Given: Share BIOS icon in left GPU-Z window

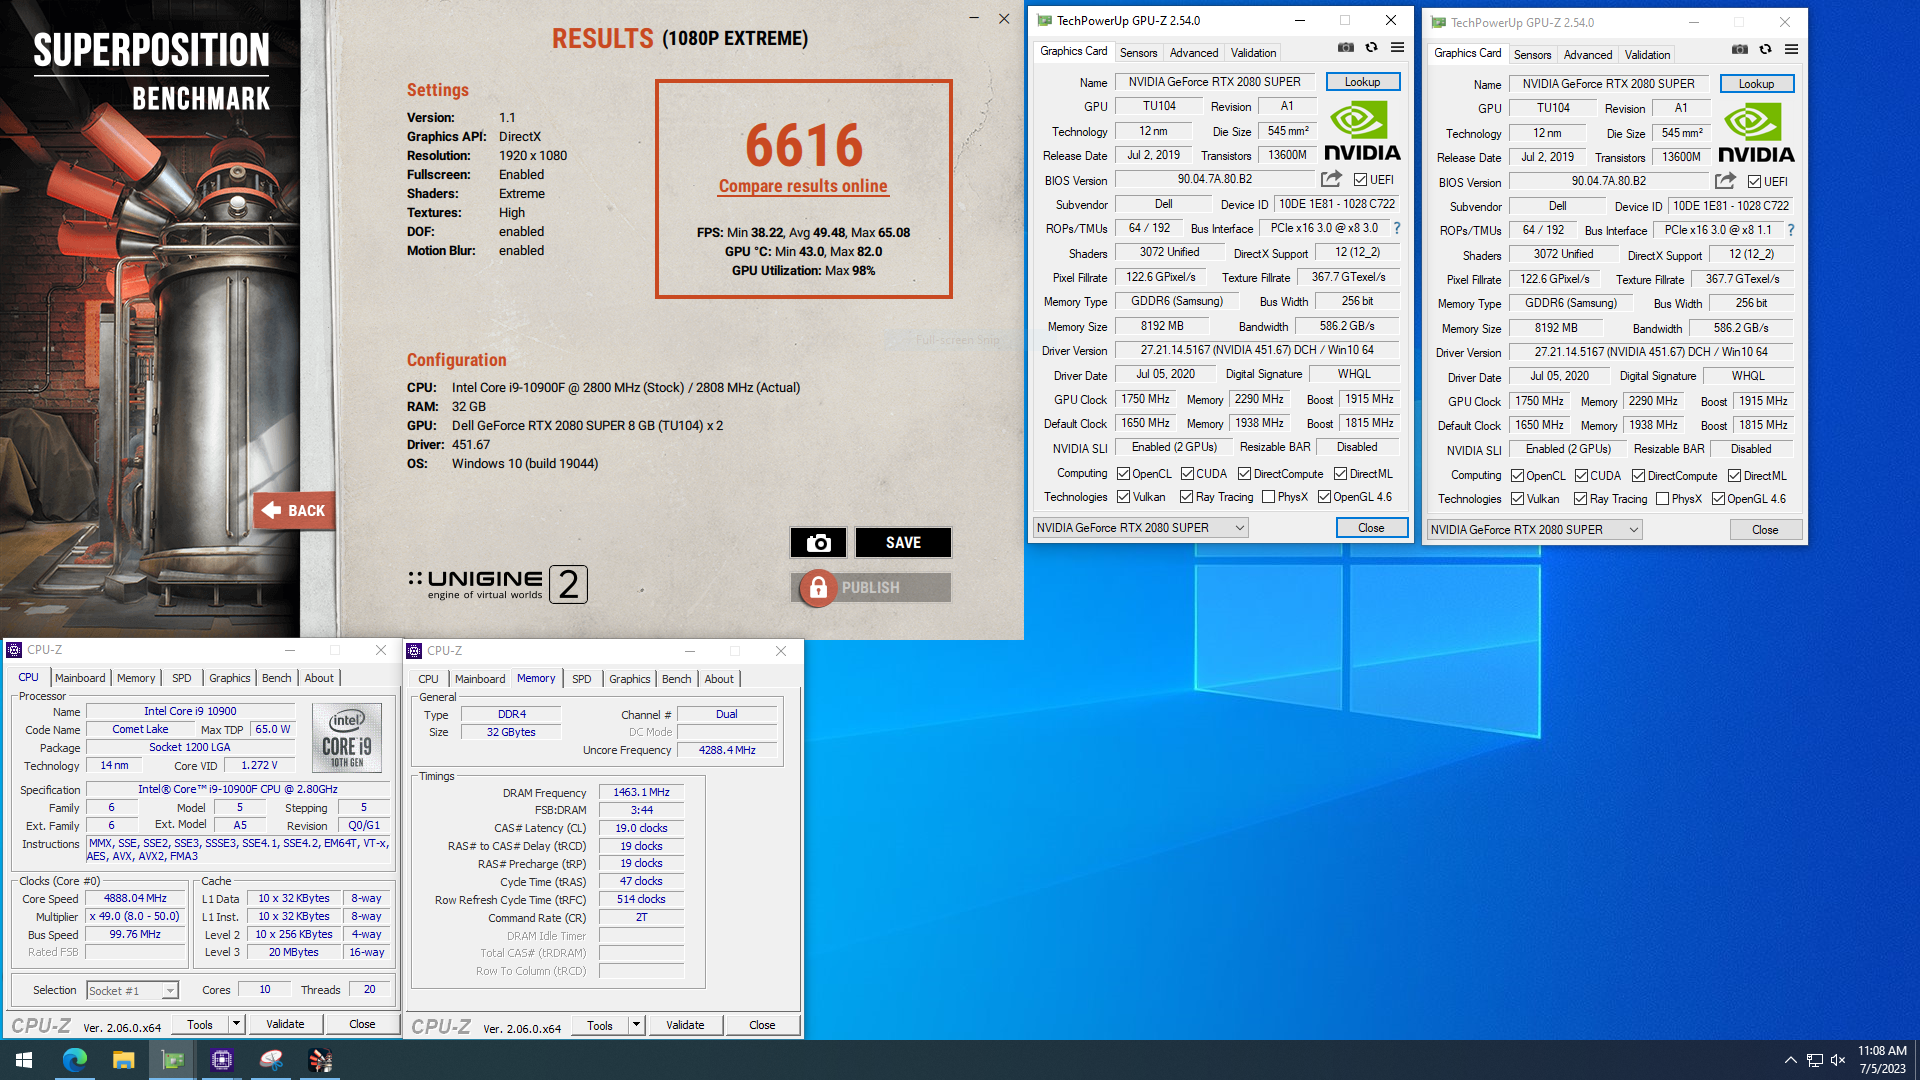Looking at the screenshot, I should pyautogui.click(x=1331, y=179).
